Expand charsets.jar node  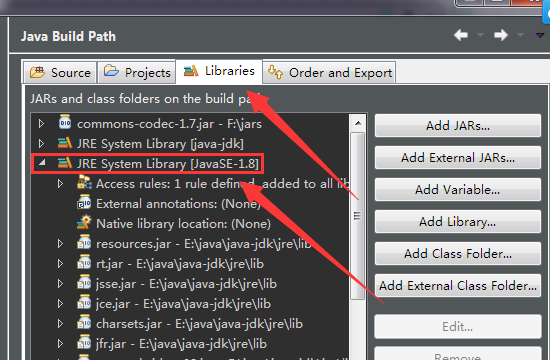60,324
